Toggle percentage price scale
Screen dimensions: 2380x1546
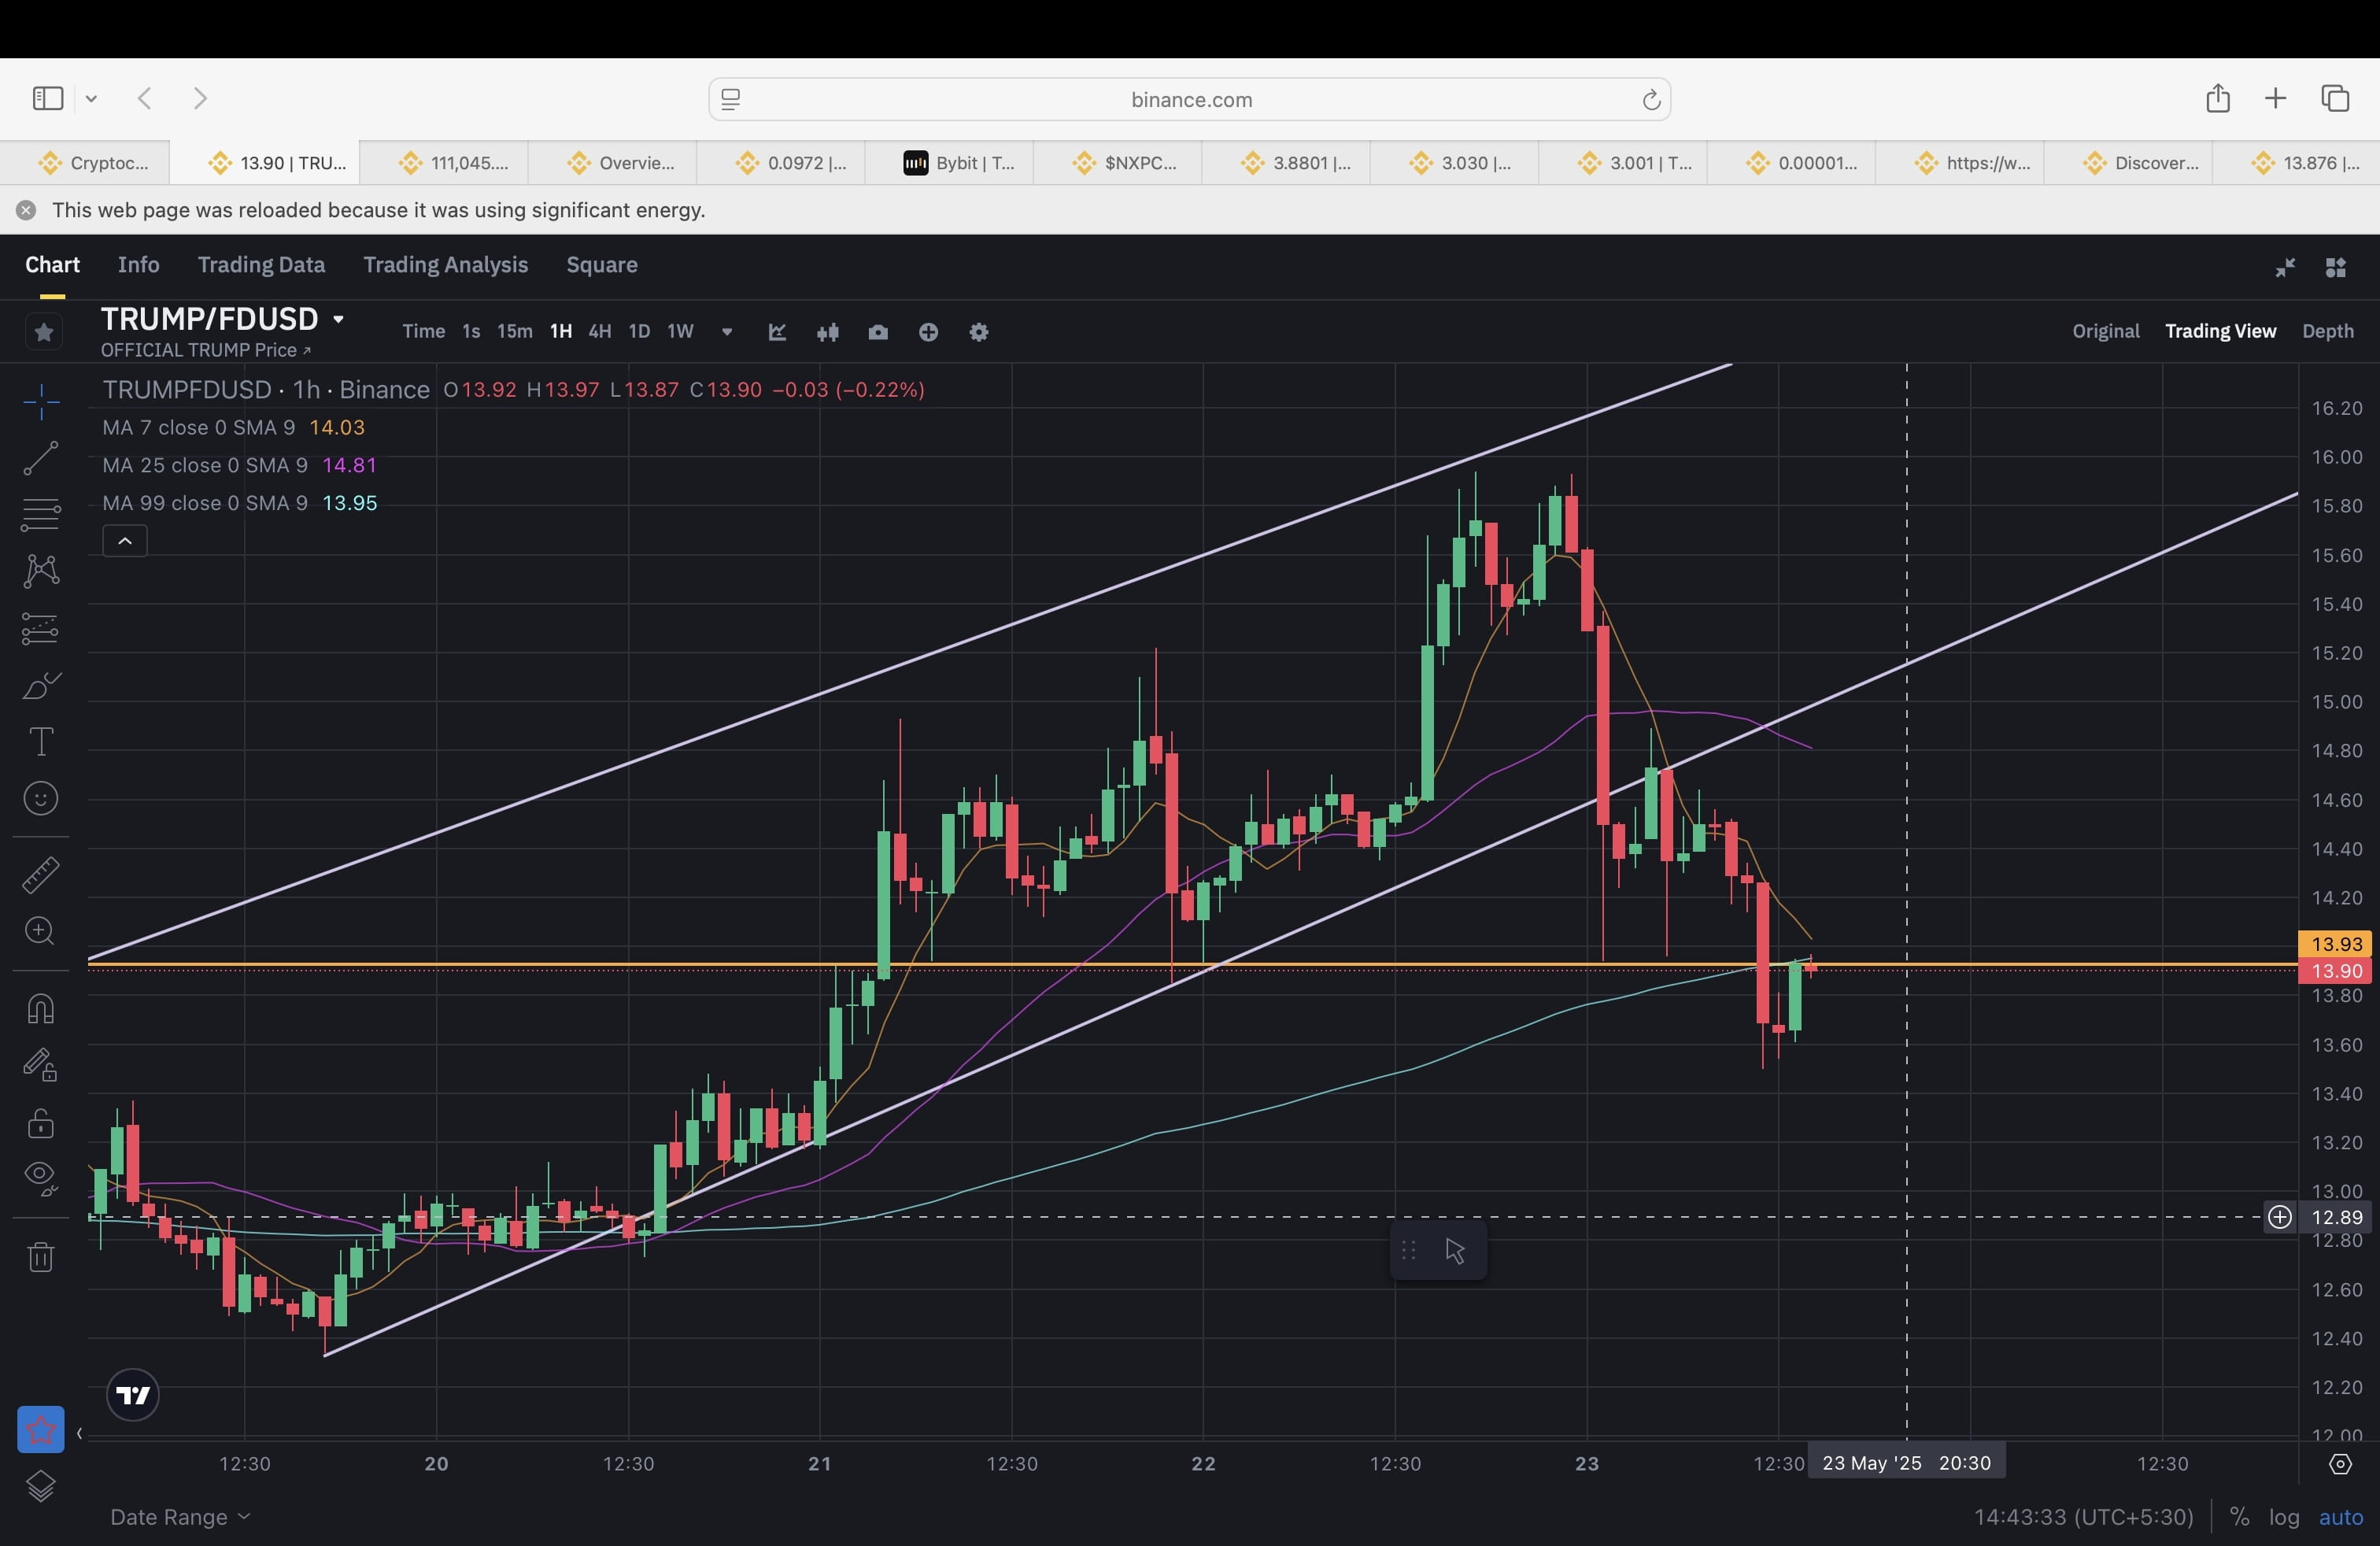pos(2239,1517)
